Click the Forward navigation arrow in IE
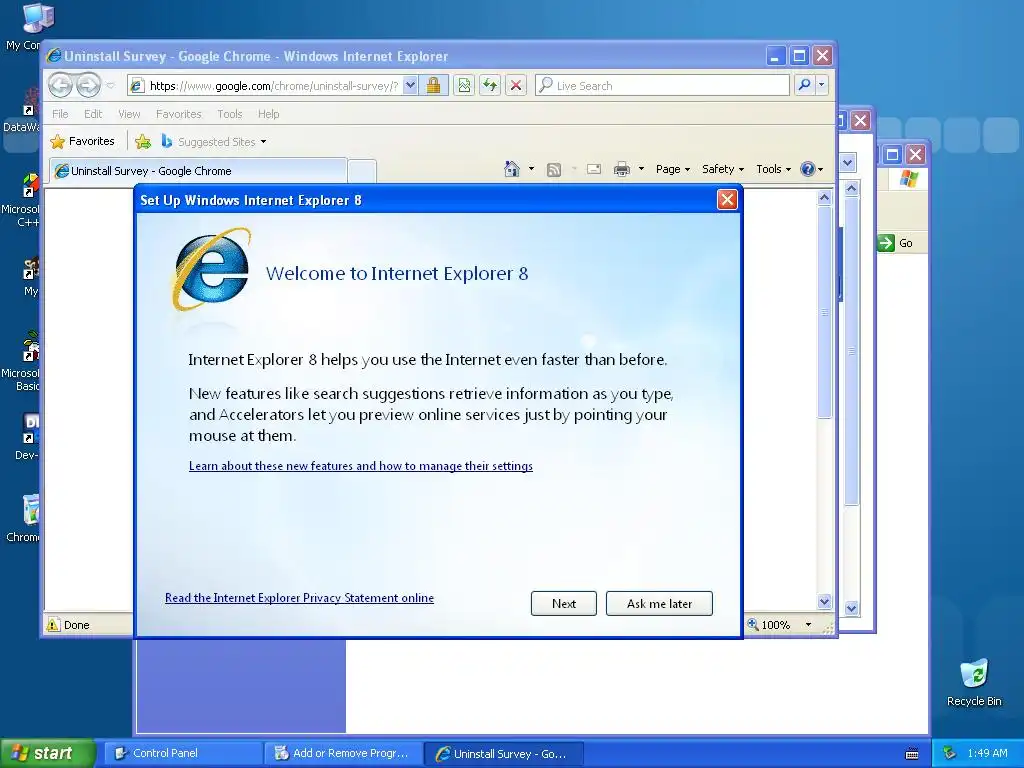The width and height of the screenshot is (1024, 768). click(x=88, y=85)
